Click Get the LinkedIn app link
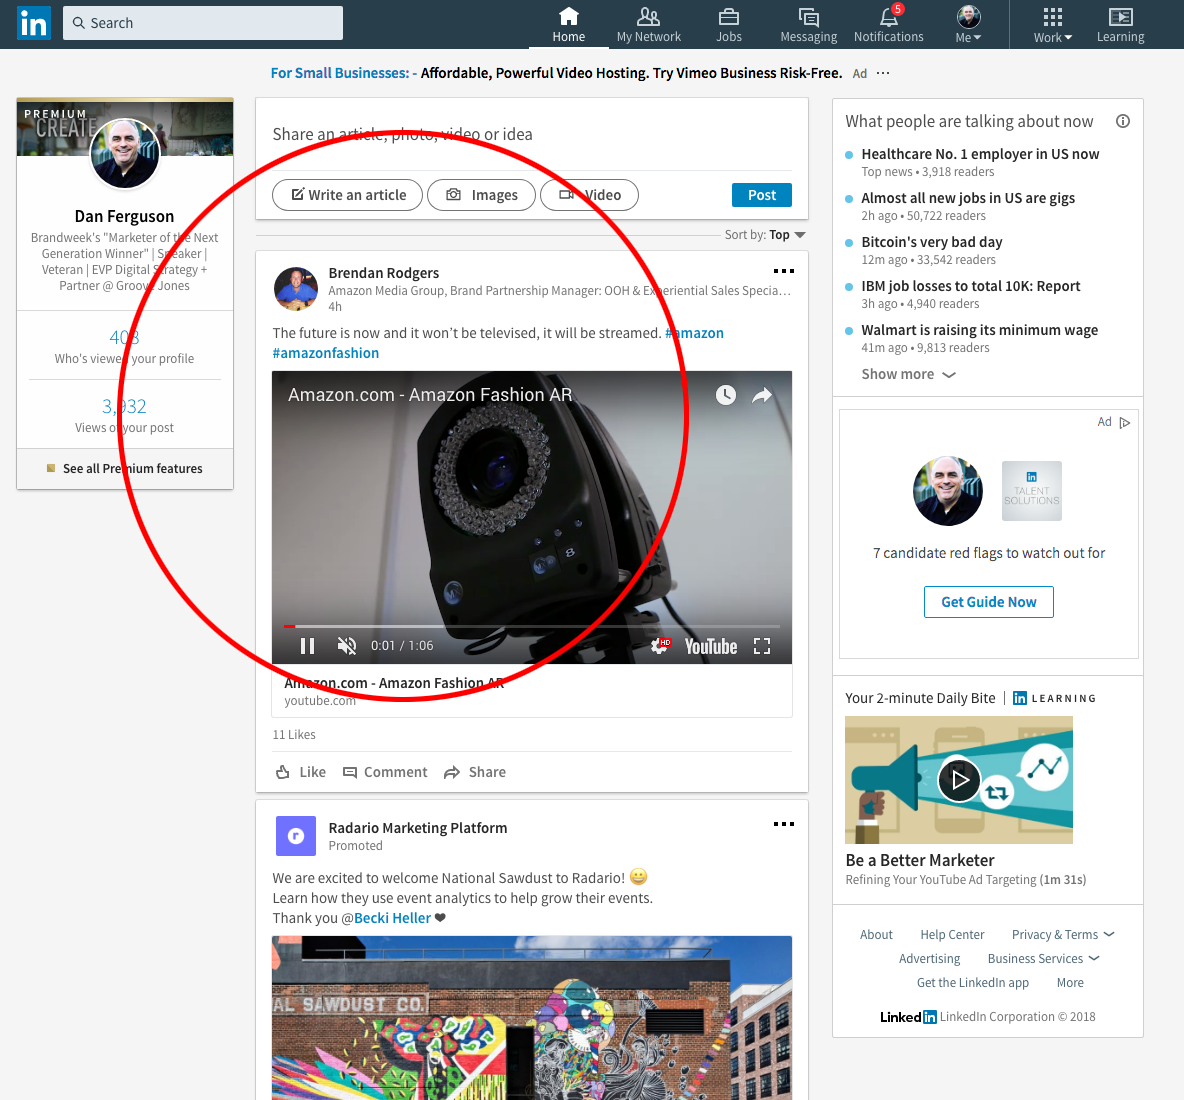 973,983
